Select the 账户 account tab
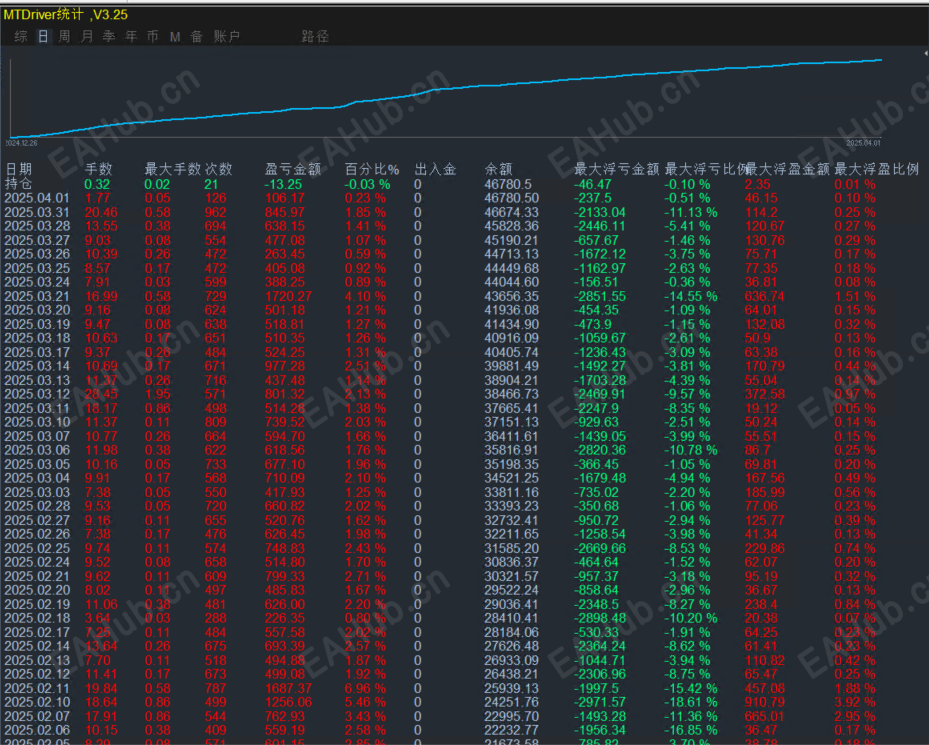 227,37
